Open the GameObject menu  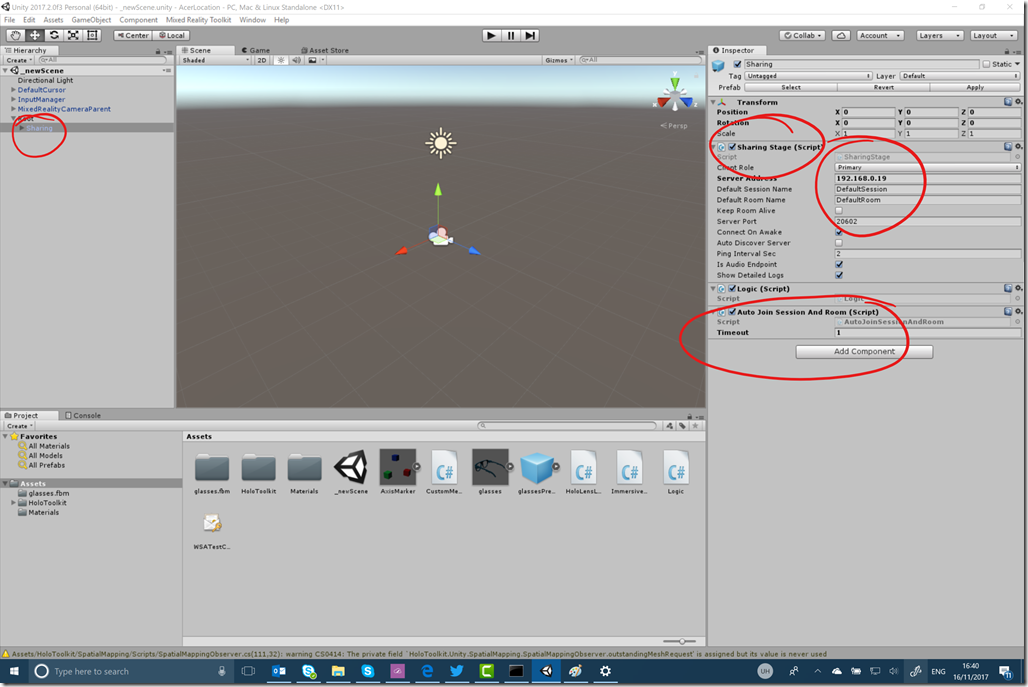(x=91, y=20)
